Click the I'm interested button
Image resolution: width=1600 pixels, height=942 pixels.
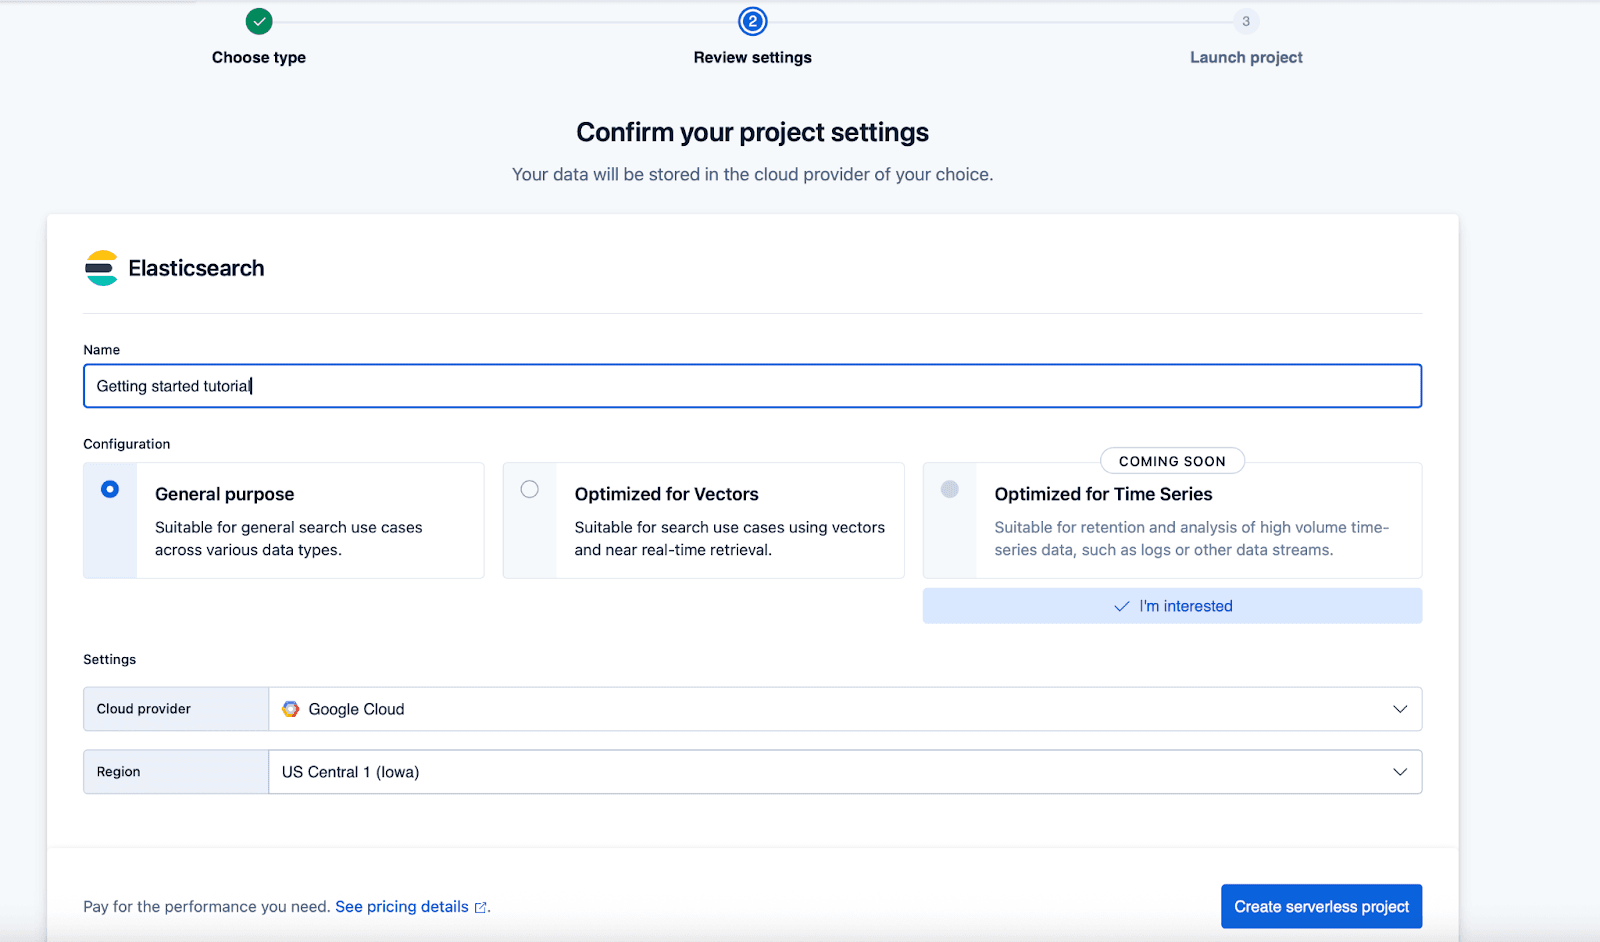[x=1172, y=606]
